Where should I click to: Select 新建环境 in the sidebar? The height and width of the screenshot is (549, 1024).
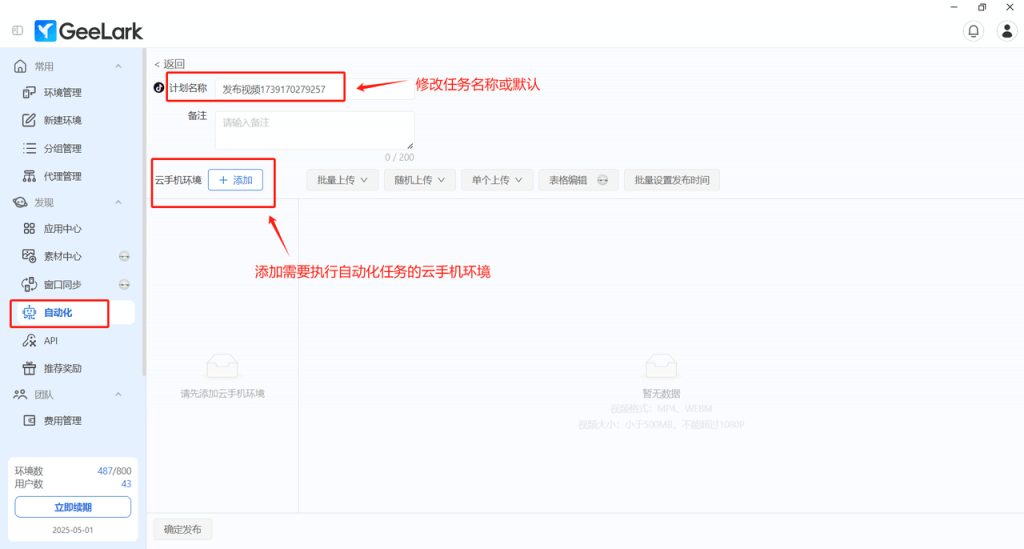(x=62, y=121)
